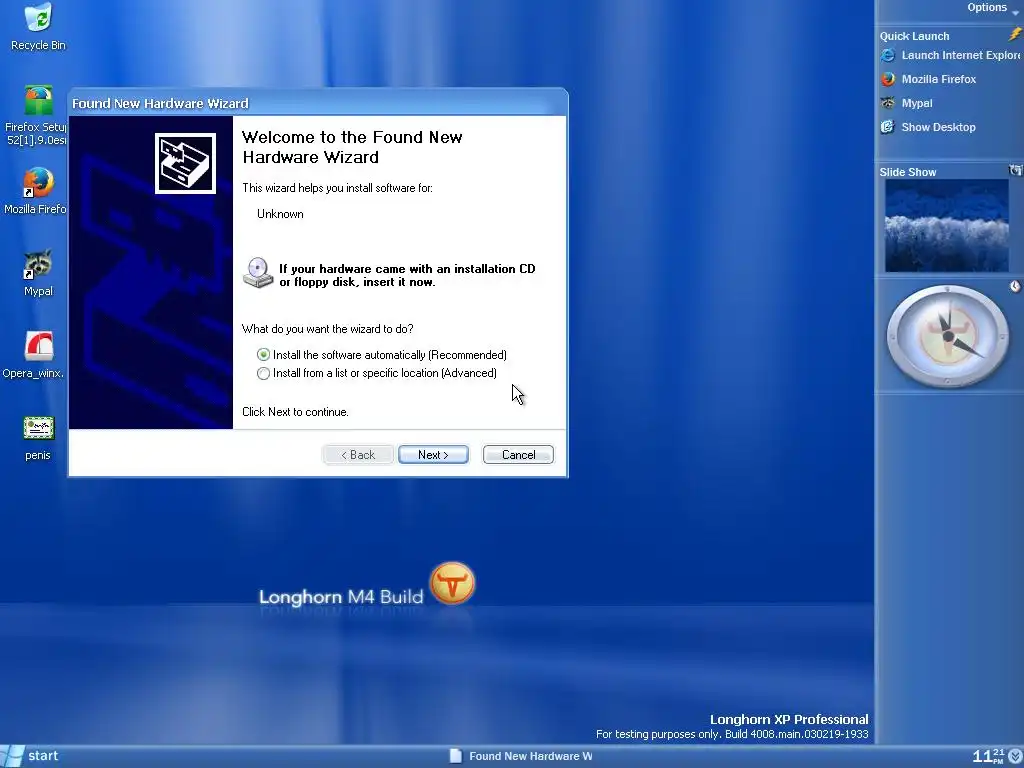Click the Found New Hardware taskbar button

pos(522,756)
